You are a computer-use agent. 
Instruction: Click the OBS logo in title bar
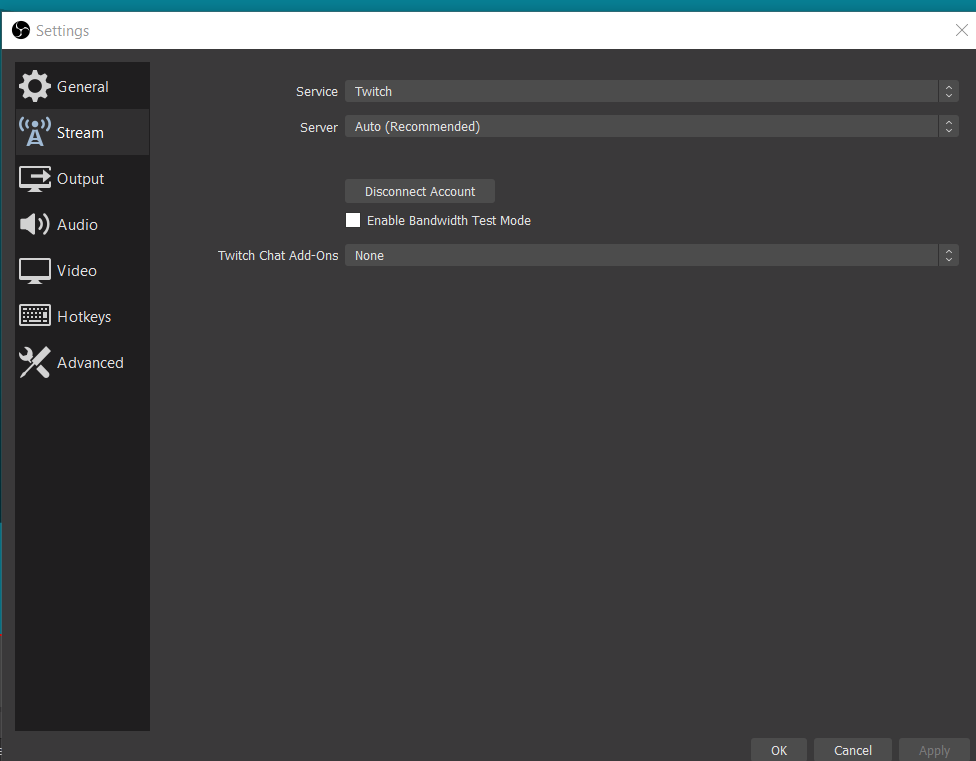[21, 30]
